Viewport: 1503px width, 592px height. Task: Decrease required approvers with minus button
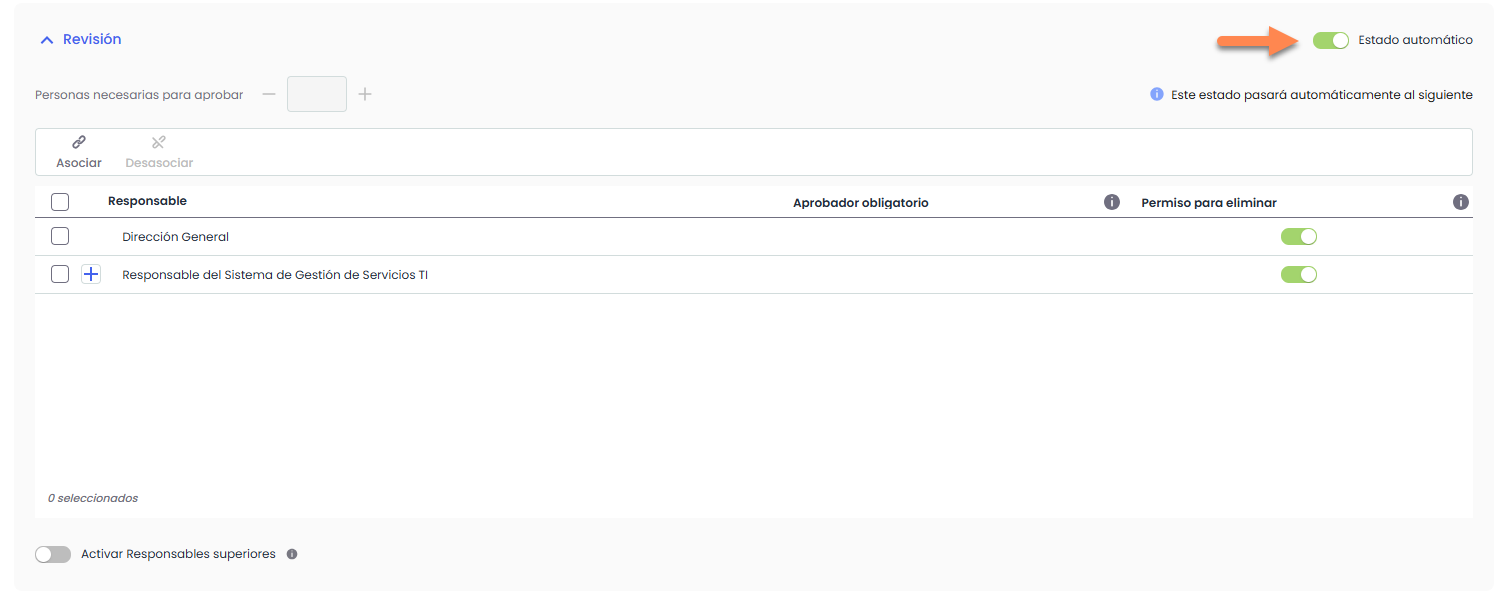point(269,94)
